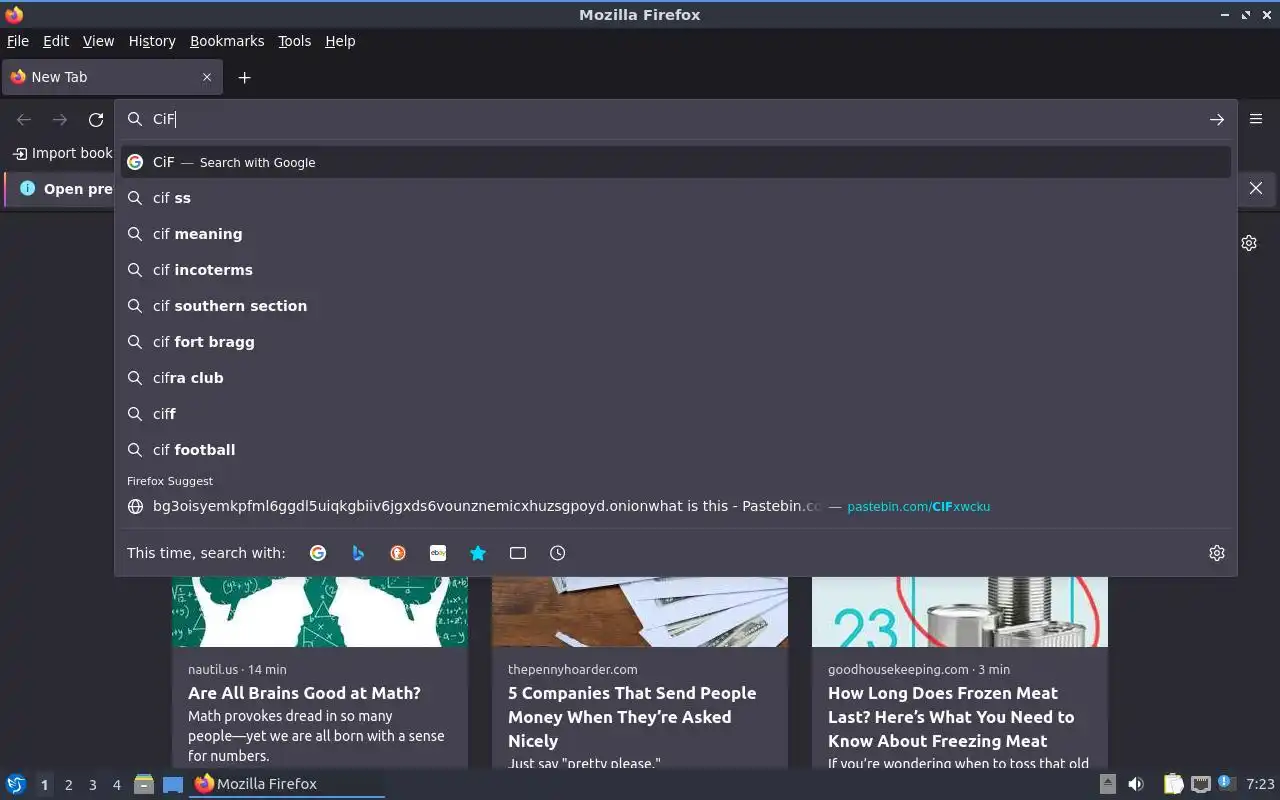The width and height of the screenshot is (1280, 800).
Task: Open search settings gear in dropdown
Action: tap(1217, 553)
